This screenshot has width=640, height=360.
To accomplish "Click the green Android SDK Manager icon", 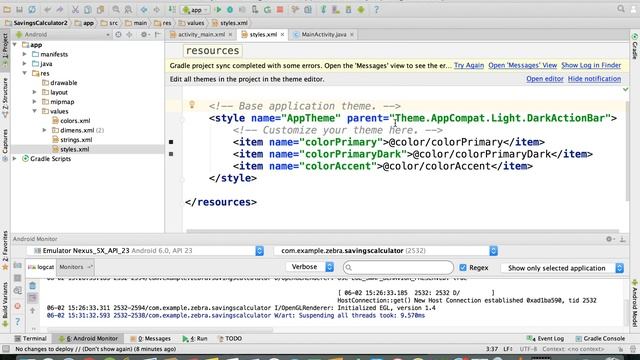I will point(361,9).
